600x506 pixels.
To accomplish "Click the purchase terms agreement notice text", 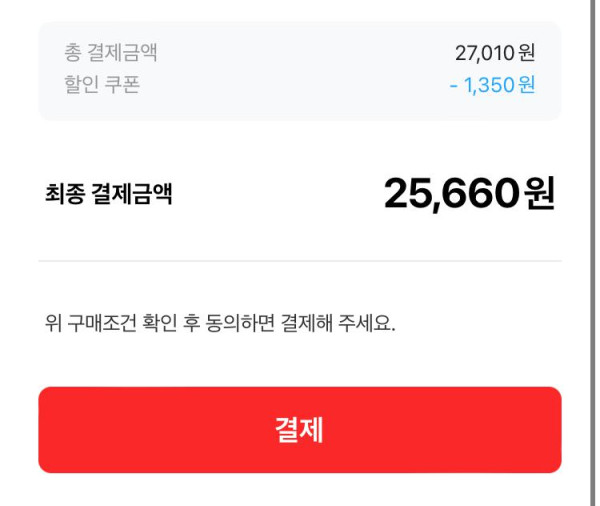I will 220,325.
